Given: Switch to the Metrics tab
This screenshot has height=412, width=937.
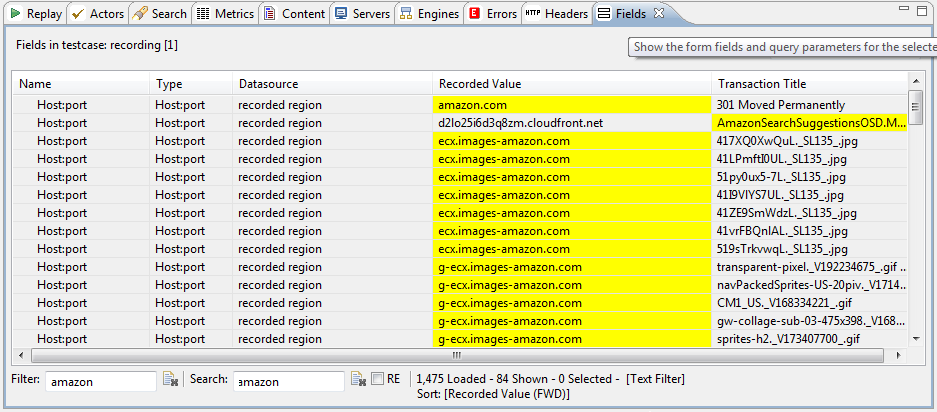Looking at the screenshot, I should [226, 14].
